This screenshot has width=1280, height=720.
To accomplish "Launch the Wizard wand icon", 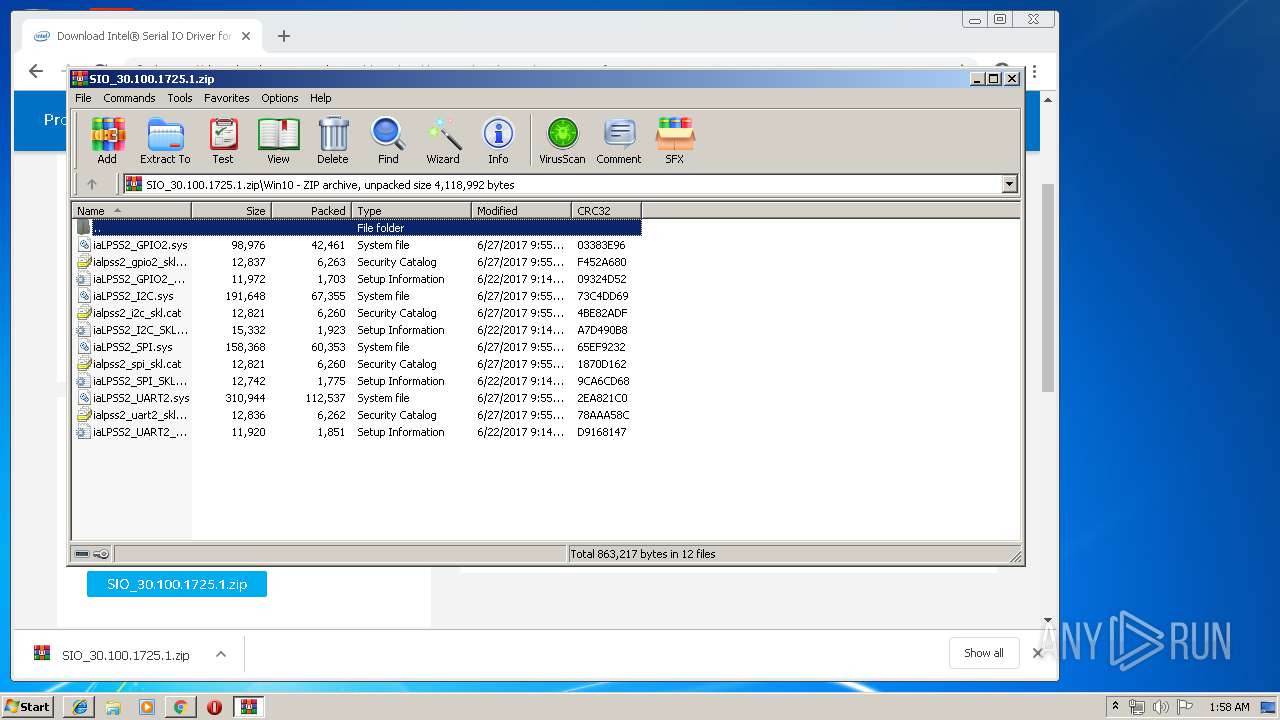I will click(443, 140).
